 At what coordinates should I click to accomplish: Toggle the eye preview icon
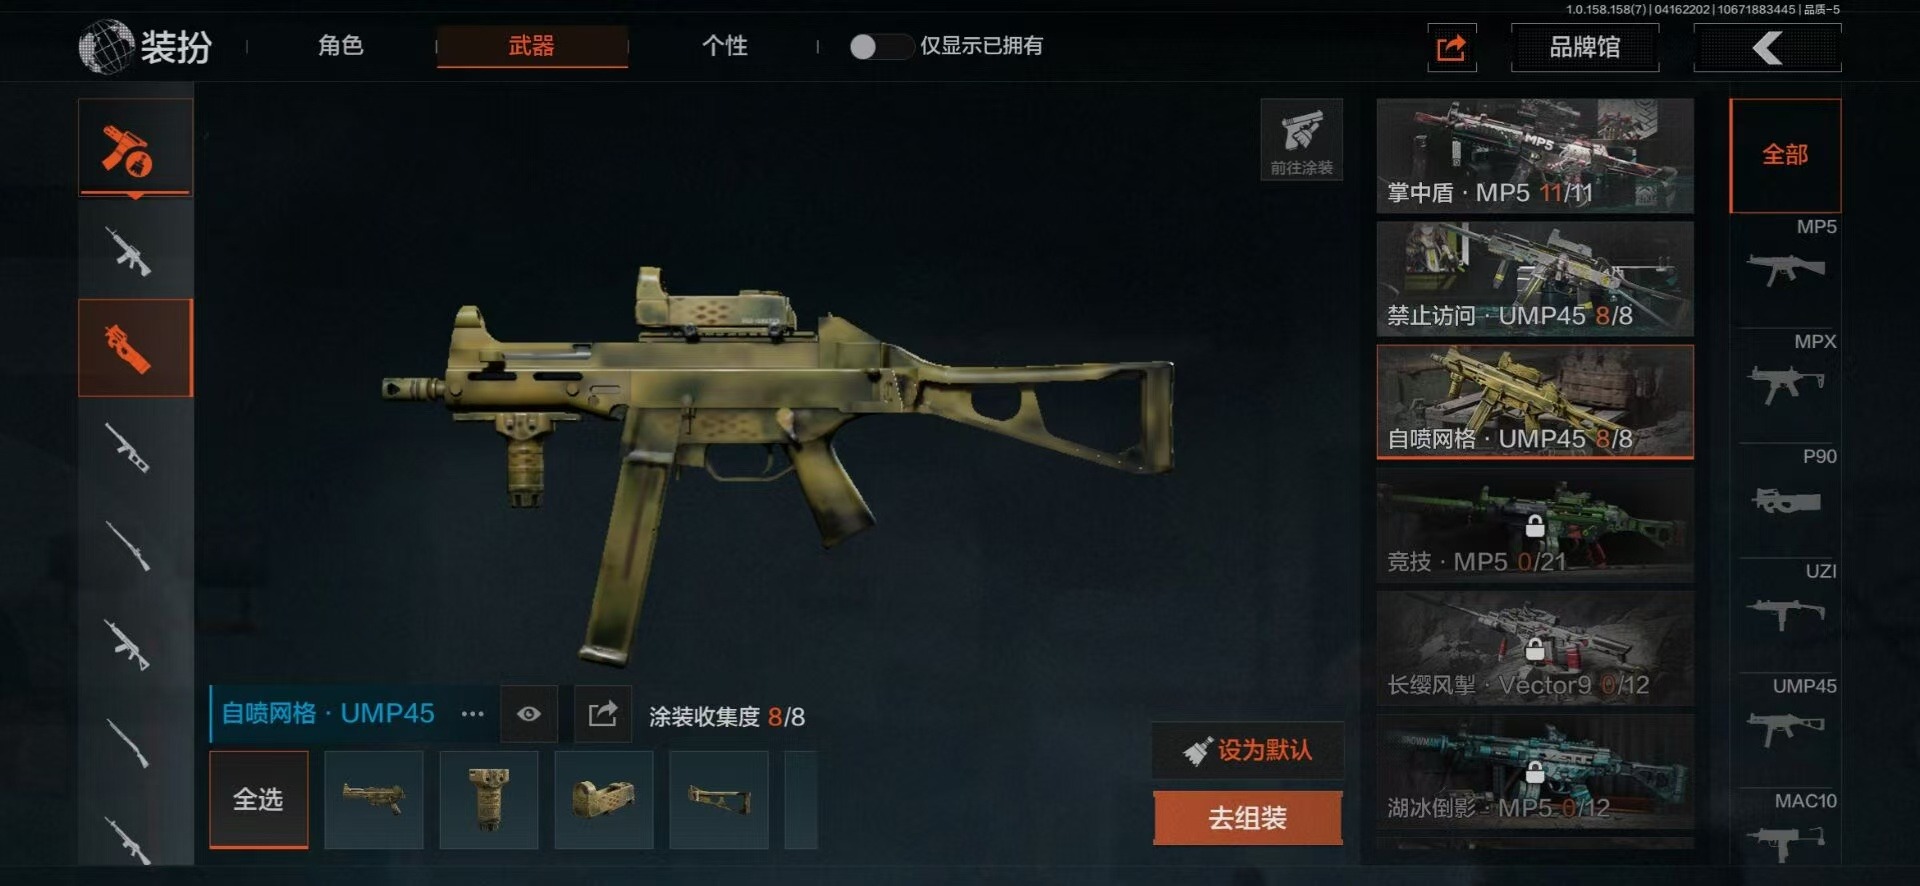coord(529,714)
